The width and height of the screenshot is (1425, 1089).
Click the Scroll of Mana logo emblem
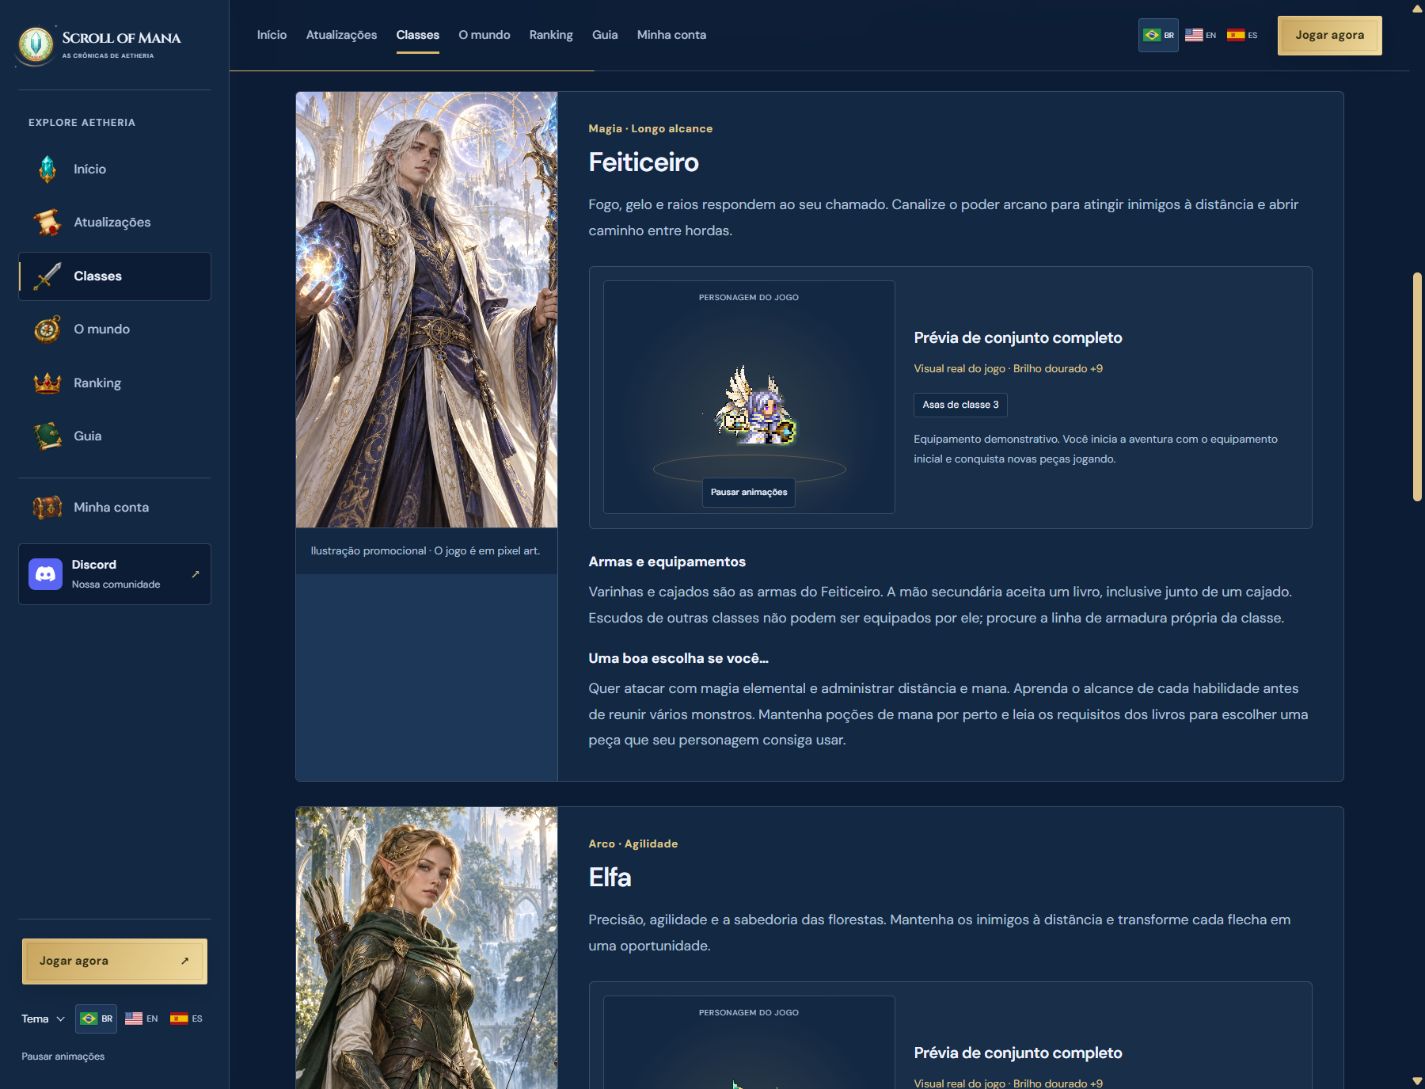pos(36,44)
